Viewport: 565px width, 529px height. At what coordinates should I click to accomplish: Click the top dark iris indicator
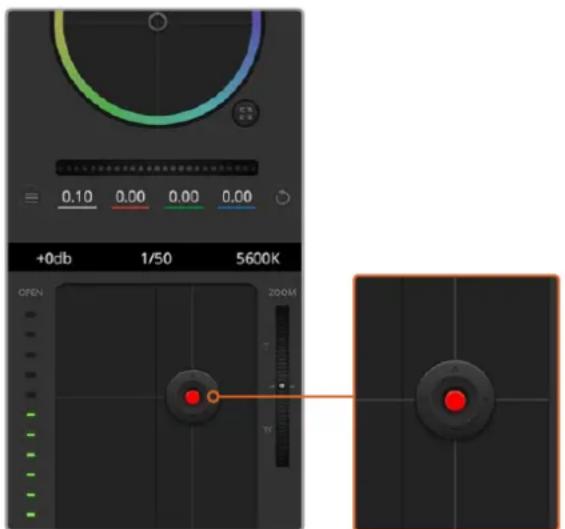(31, 315)
